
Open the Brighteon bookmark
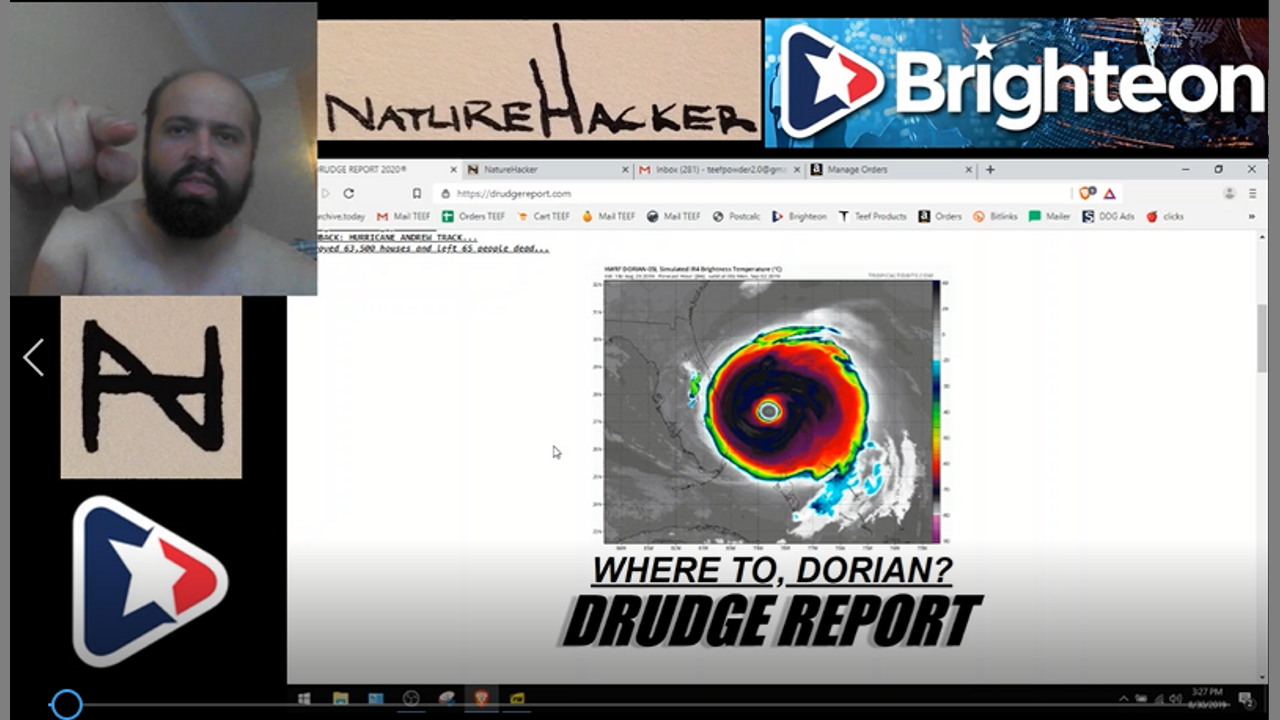point(800,216)
